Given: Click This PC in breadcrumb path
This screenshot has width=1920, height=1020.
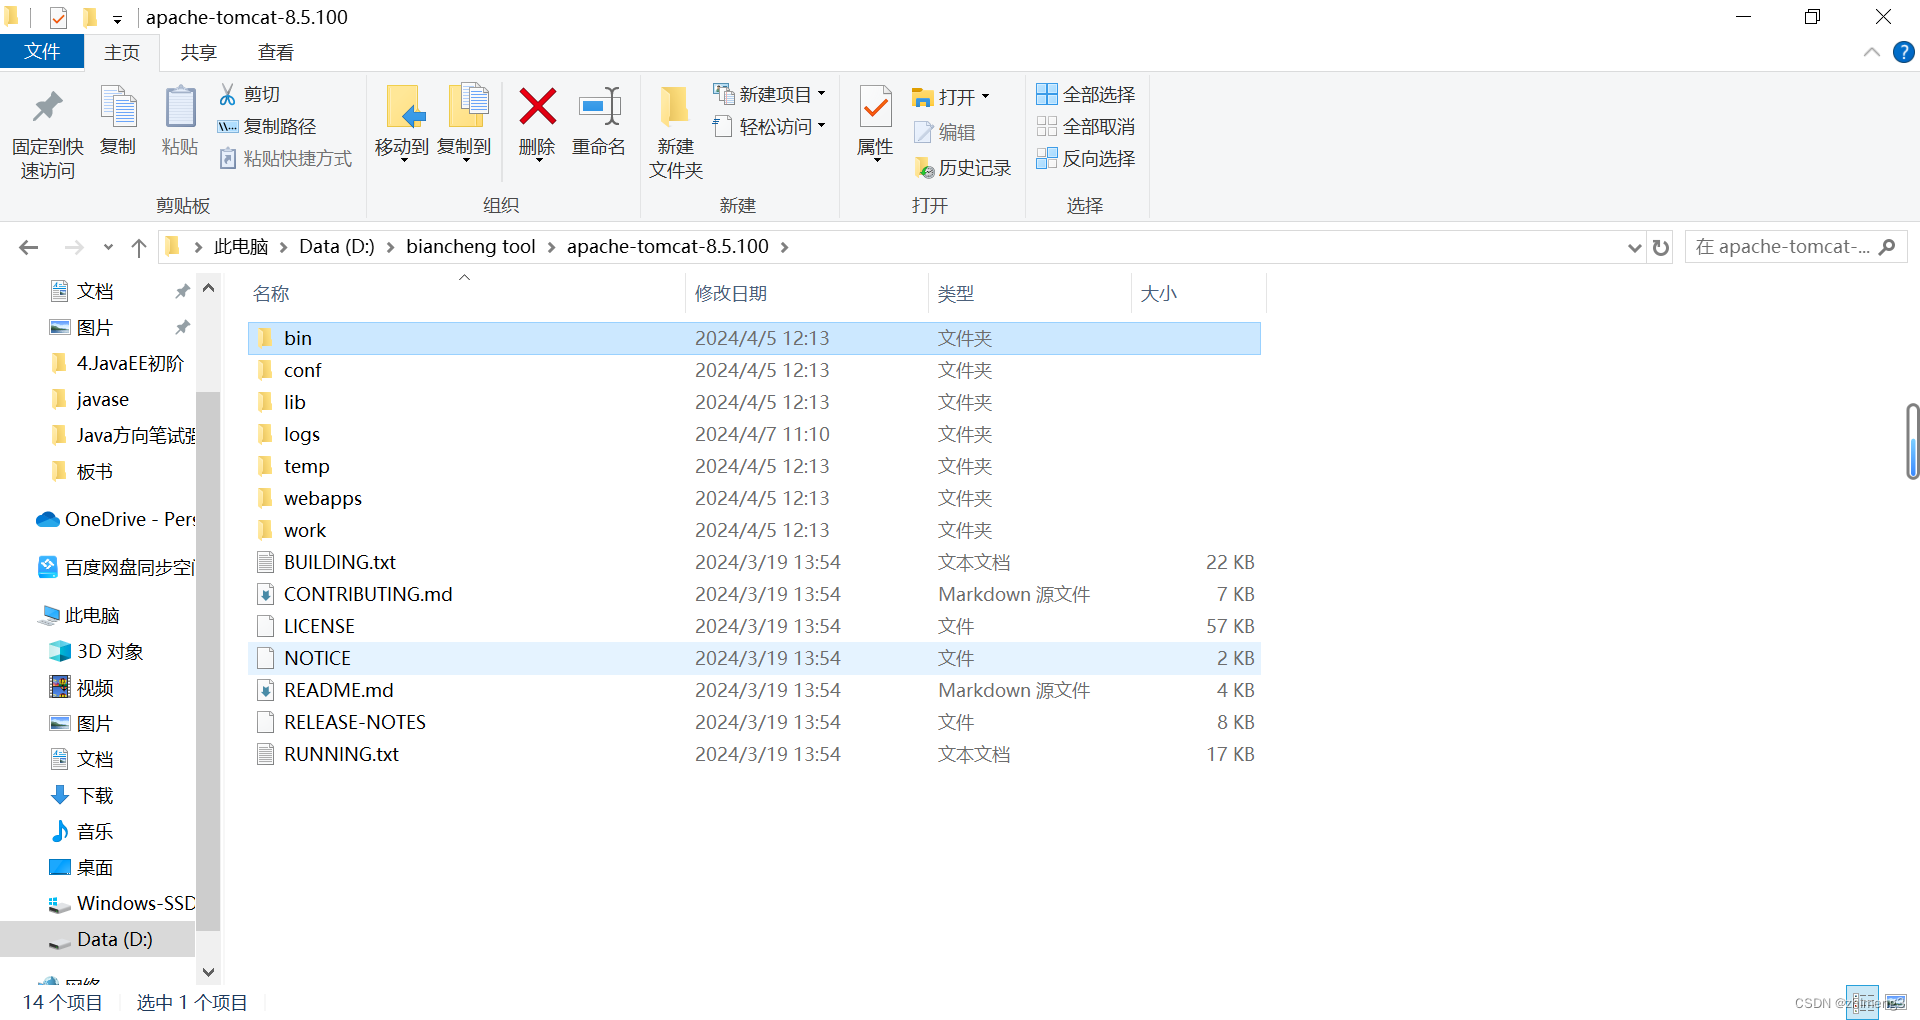Looking at the screenshot, I should [x=241, y=247].
